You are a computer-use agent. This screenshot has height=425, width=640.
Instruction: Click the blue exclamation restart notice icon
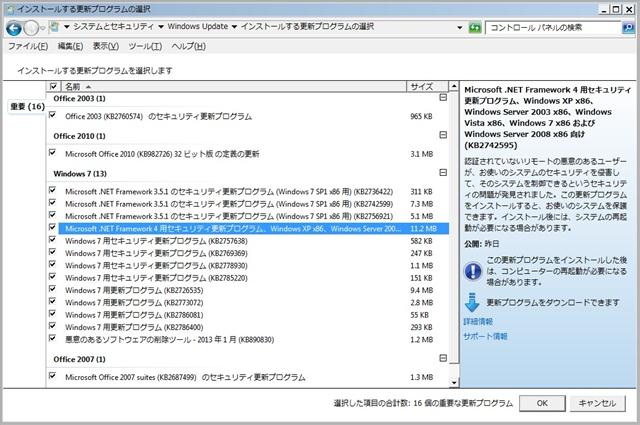click(473, 271)
